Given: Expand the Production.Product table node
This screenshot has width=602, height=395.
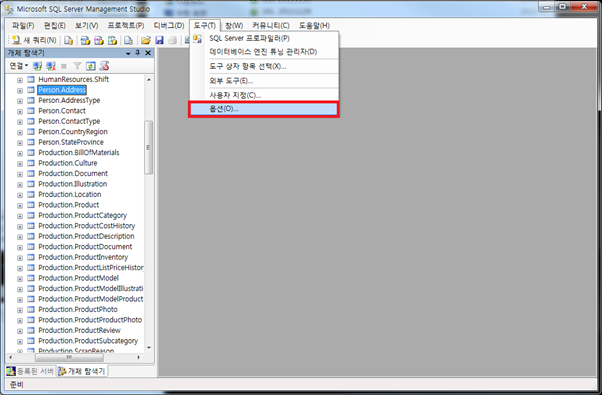Looking at the screenshot, I should pos(20,205).
